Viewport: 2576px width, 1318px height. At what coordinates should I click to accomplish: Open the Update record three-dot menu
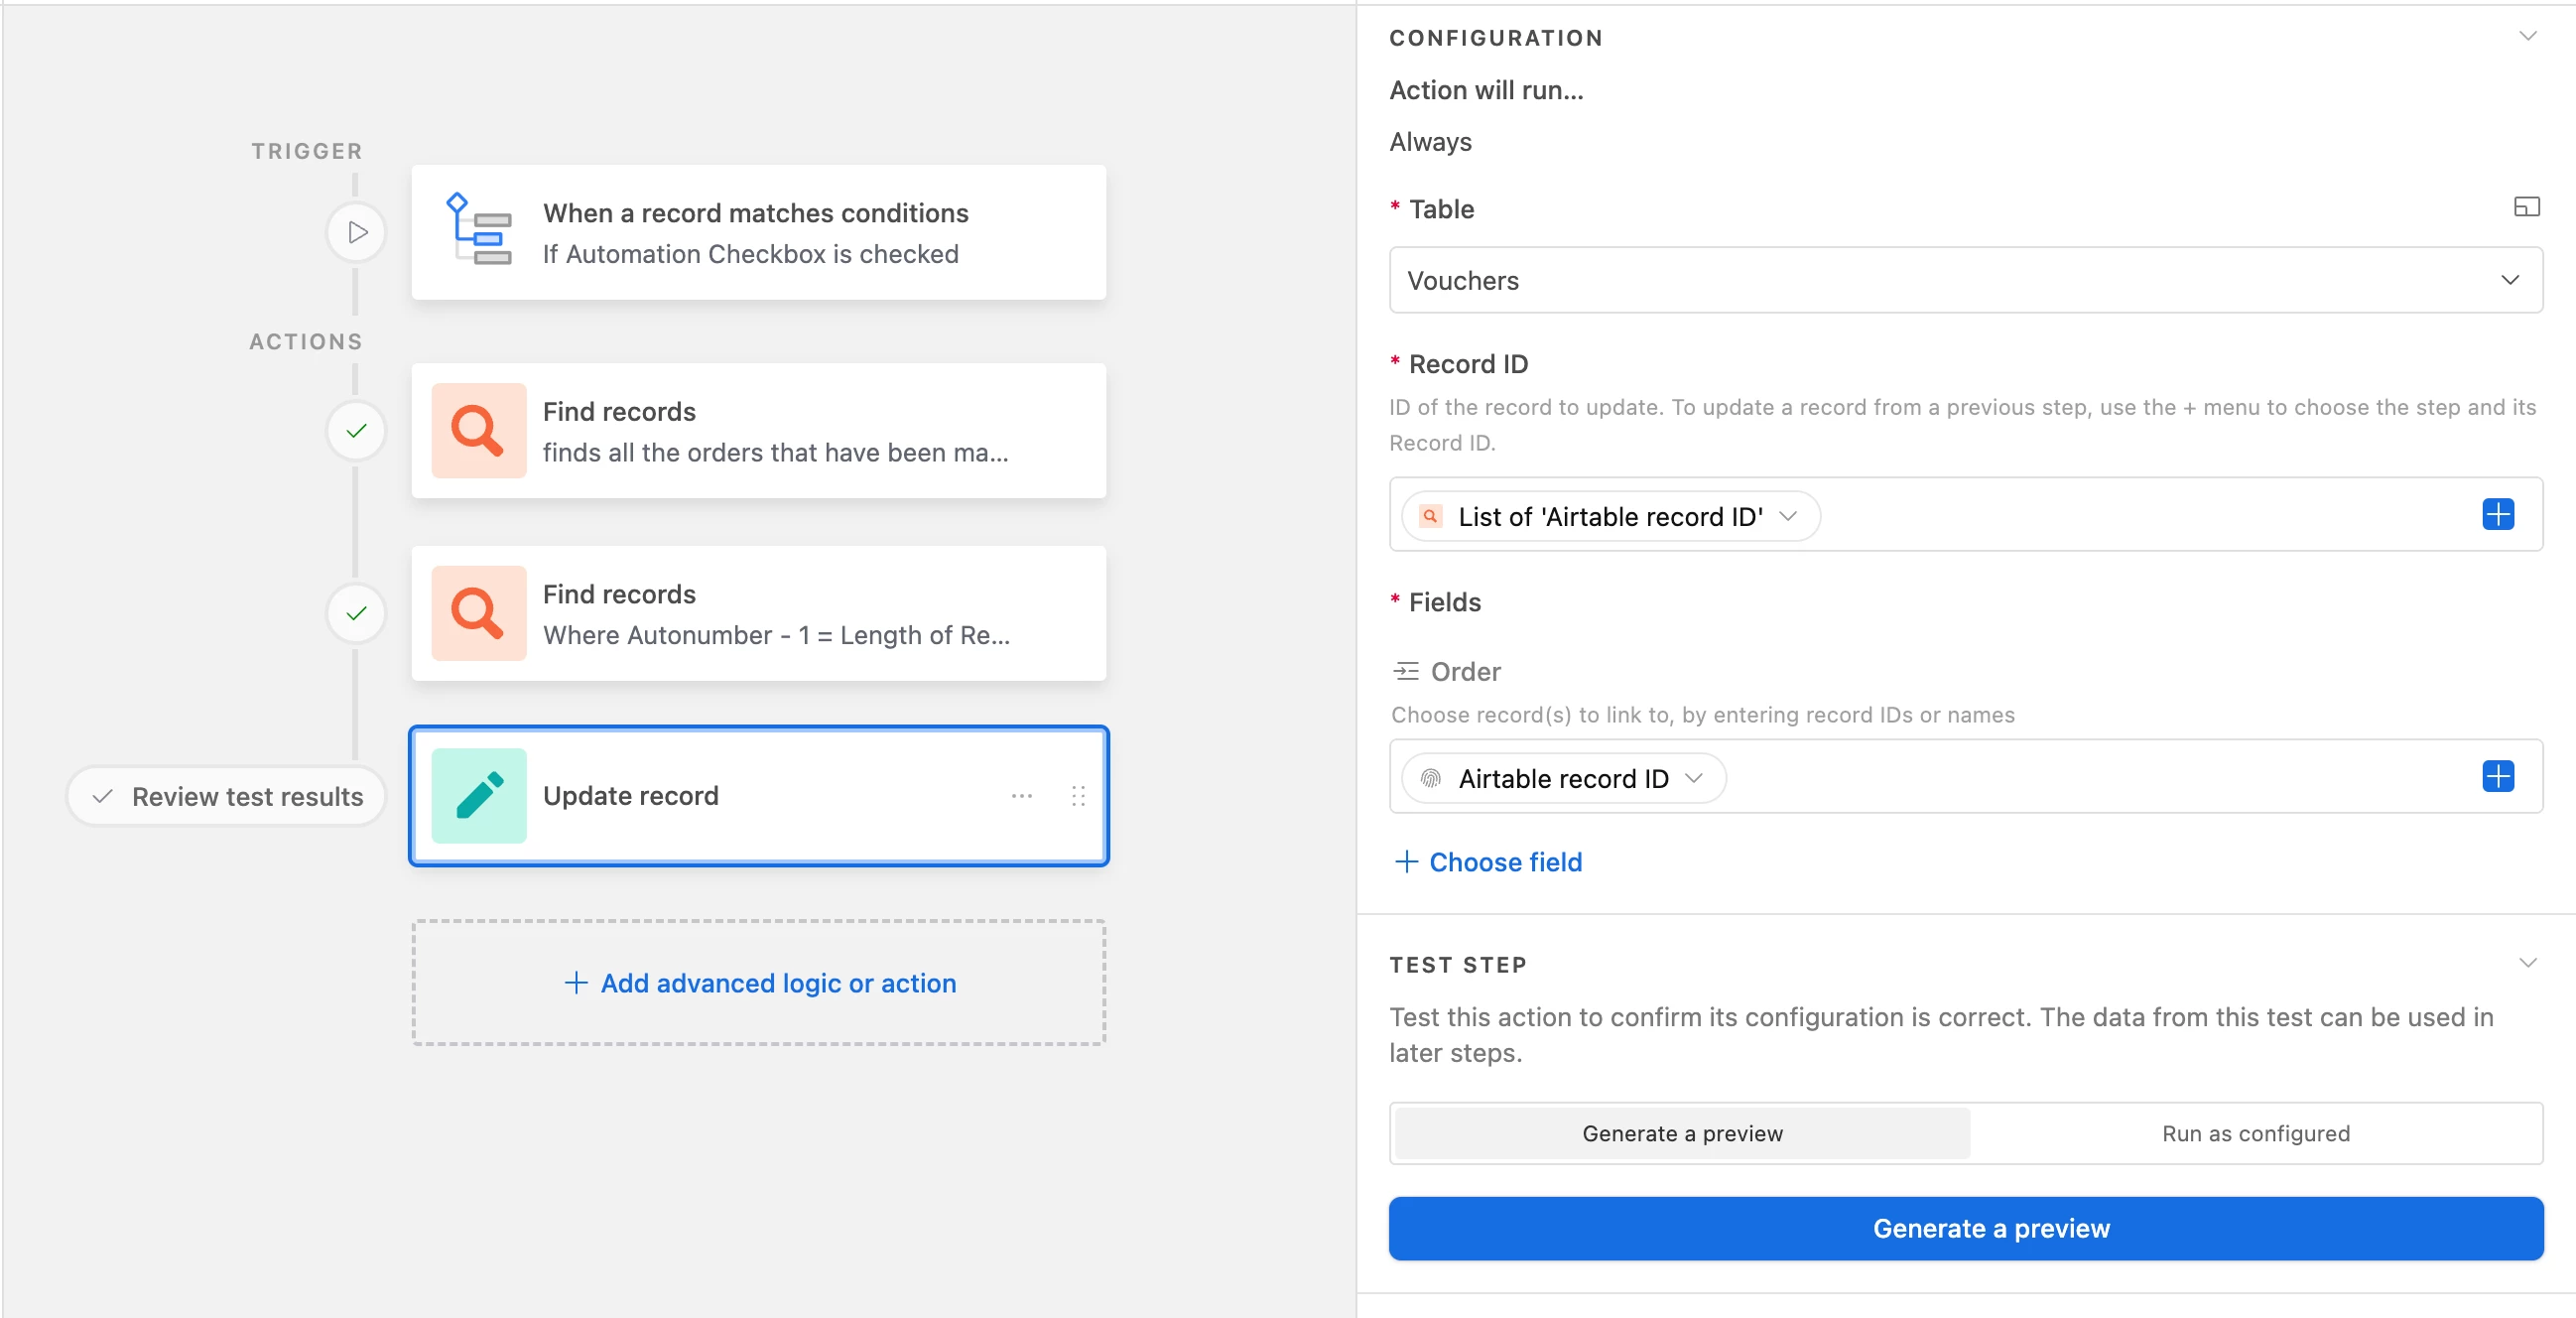click(1021, 796)
